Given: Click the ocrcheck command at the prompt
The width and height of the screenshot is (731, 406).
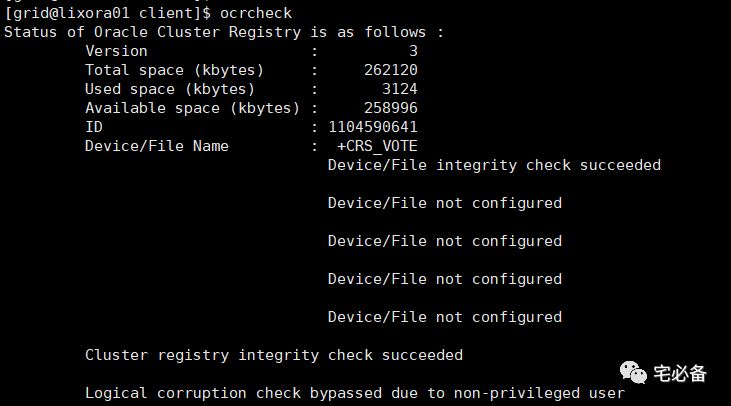Looking at the screenshot, I should [256, 13].
